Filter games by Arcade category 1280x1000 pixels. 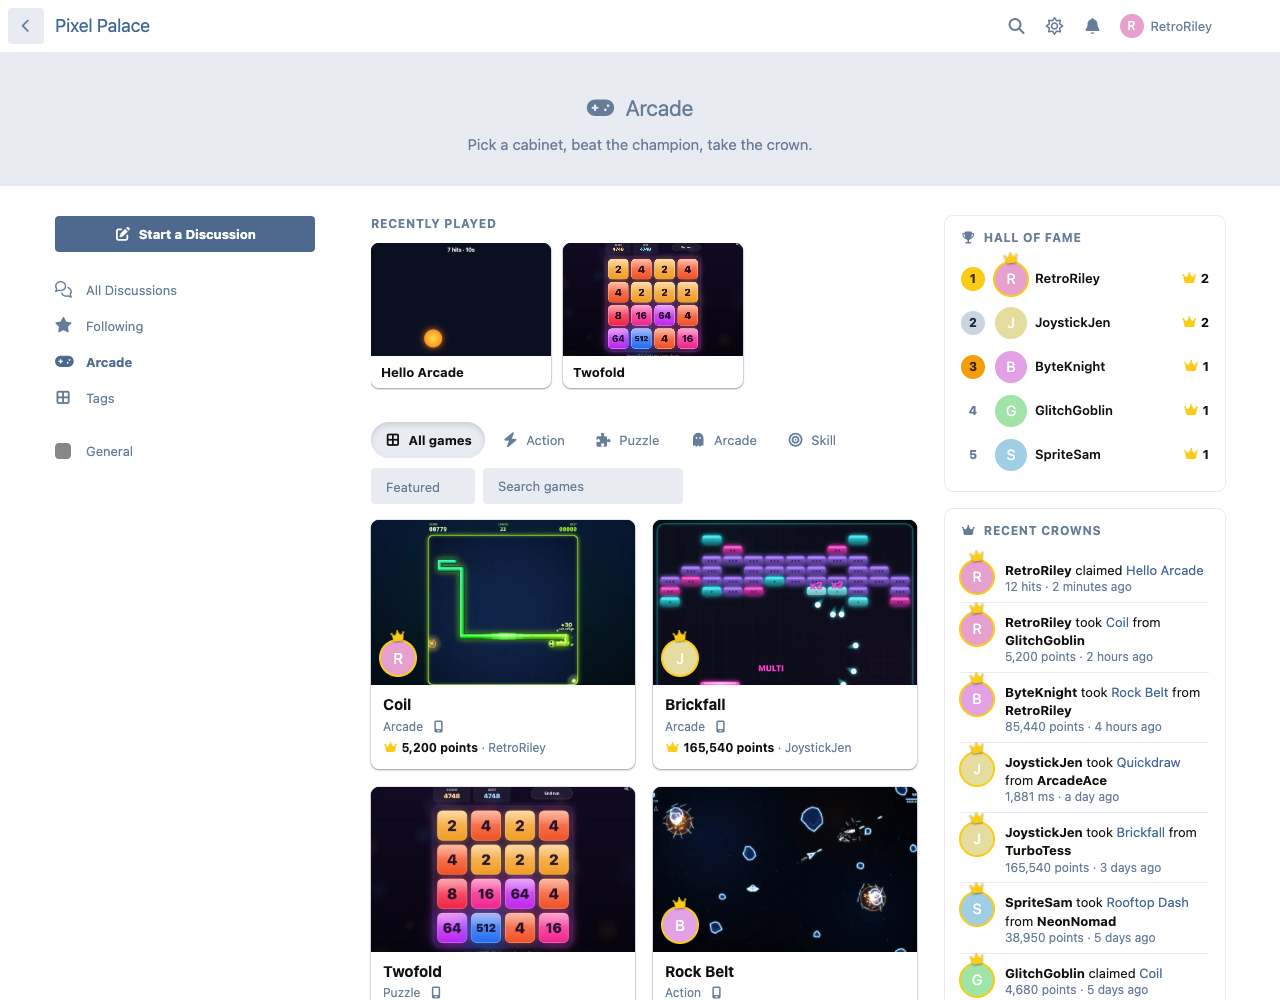tap(724, 440)
